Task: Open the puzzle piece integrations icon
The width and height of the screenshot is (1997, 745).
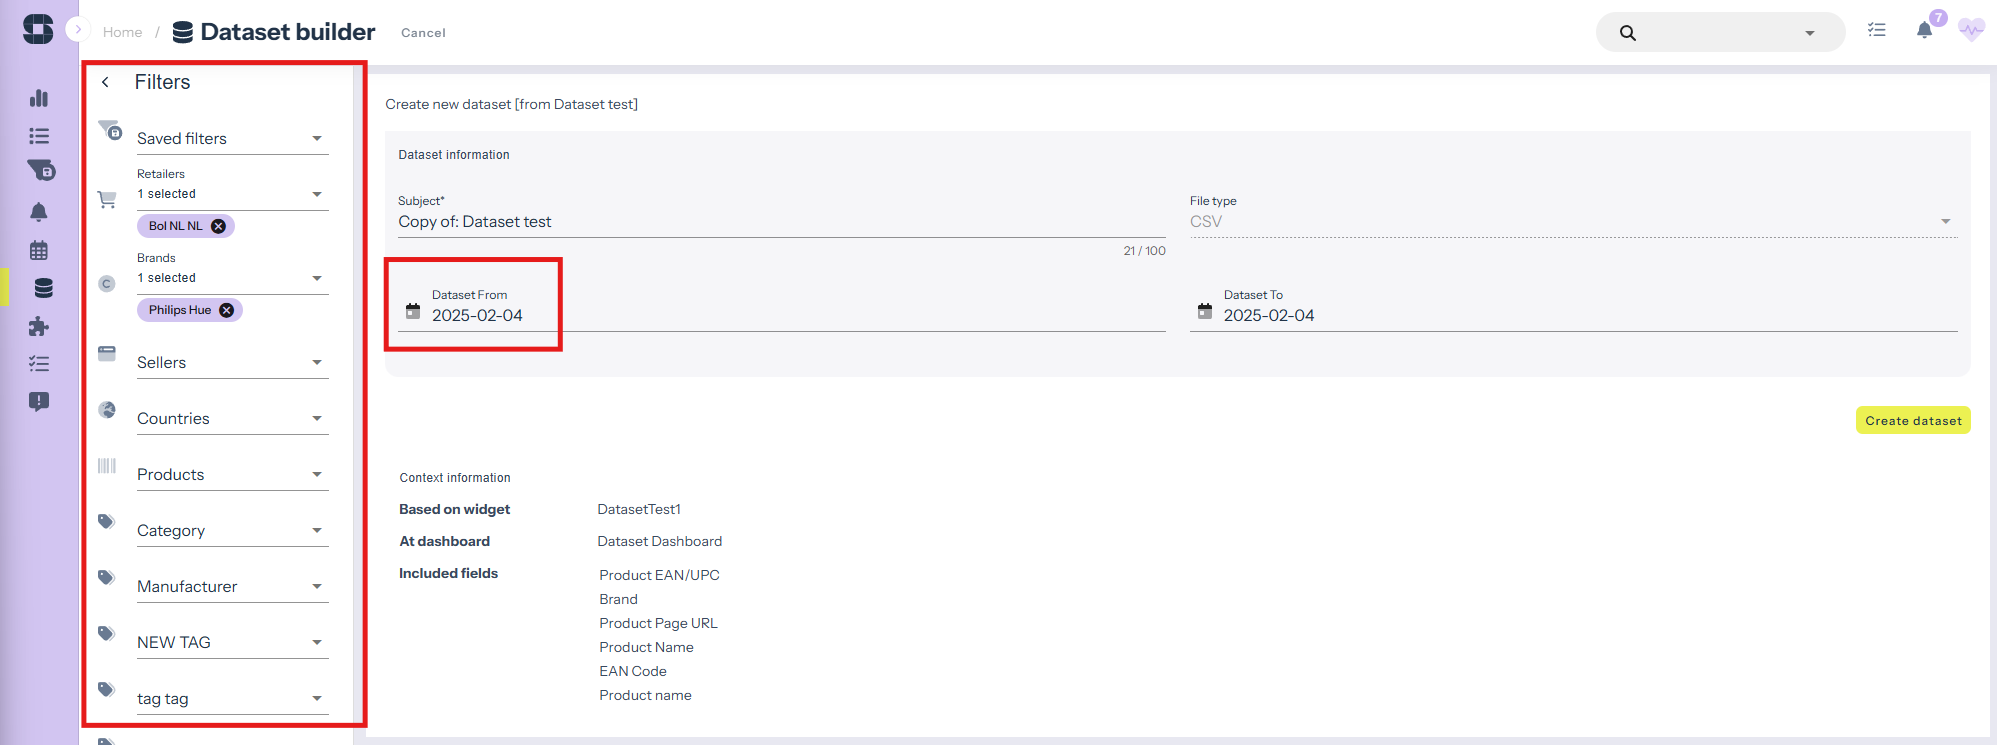Action: coord(39,326)
